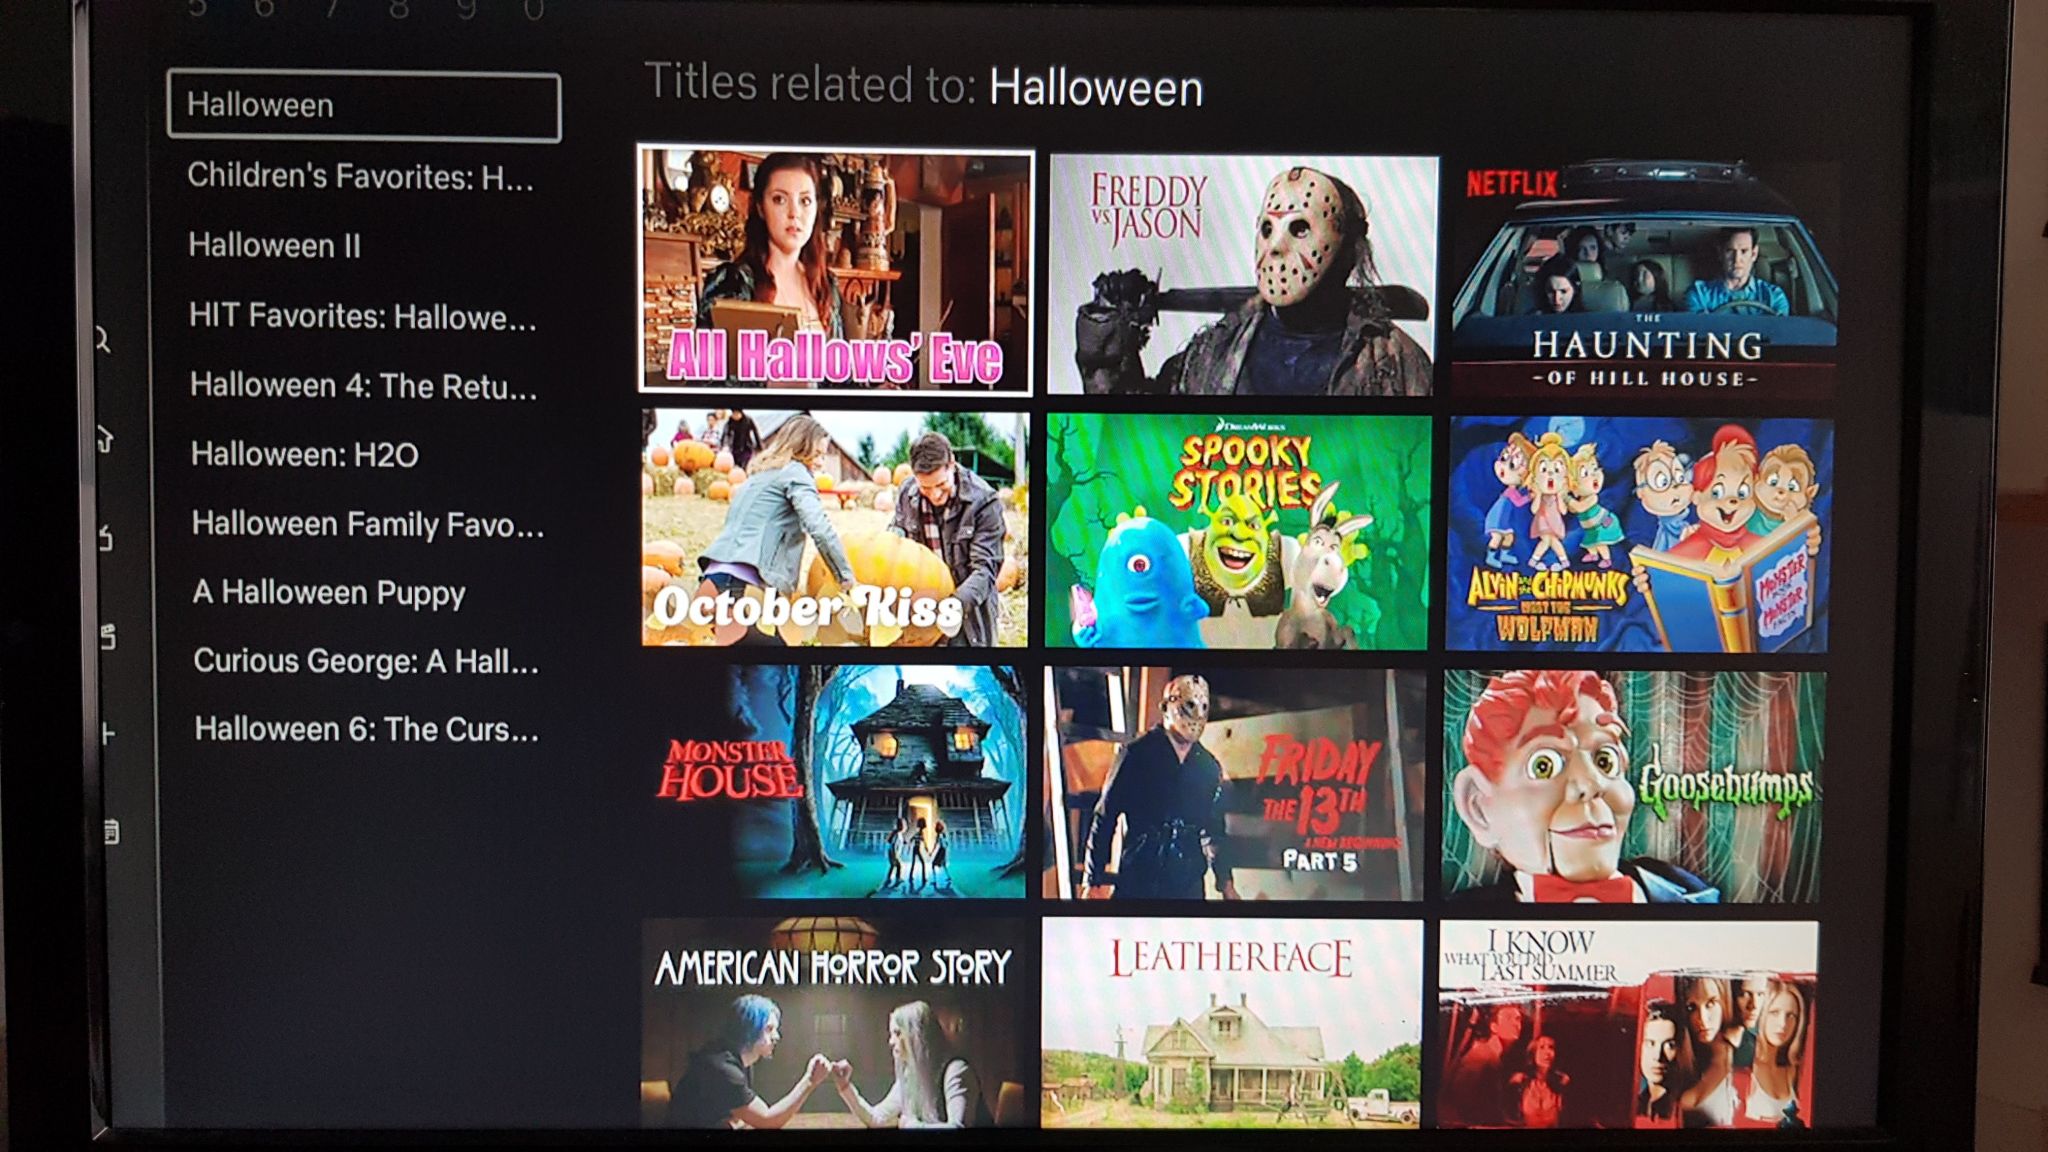Select the sidebar icon below Home
The height and width of the screenshot is (1152, 2048).
click(106, 537)
